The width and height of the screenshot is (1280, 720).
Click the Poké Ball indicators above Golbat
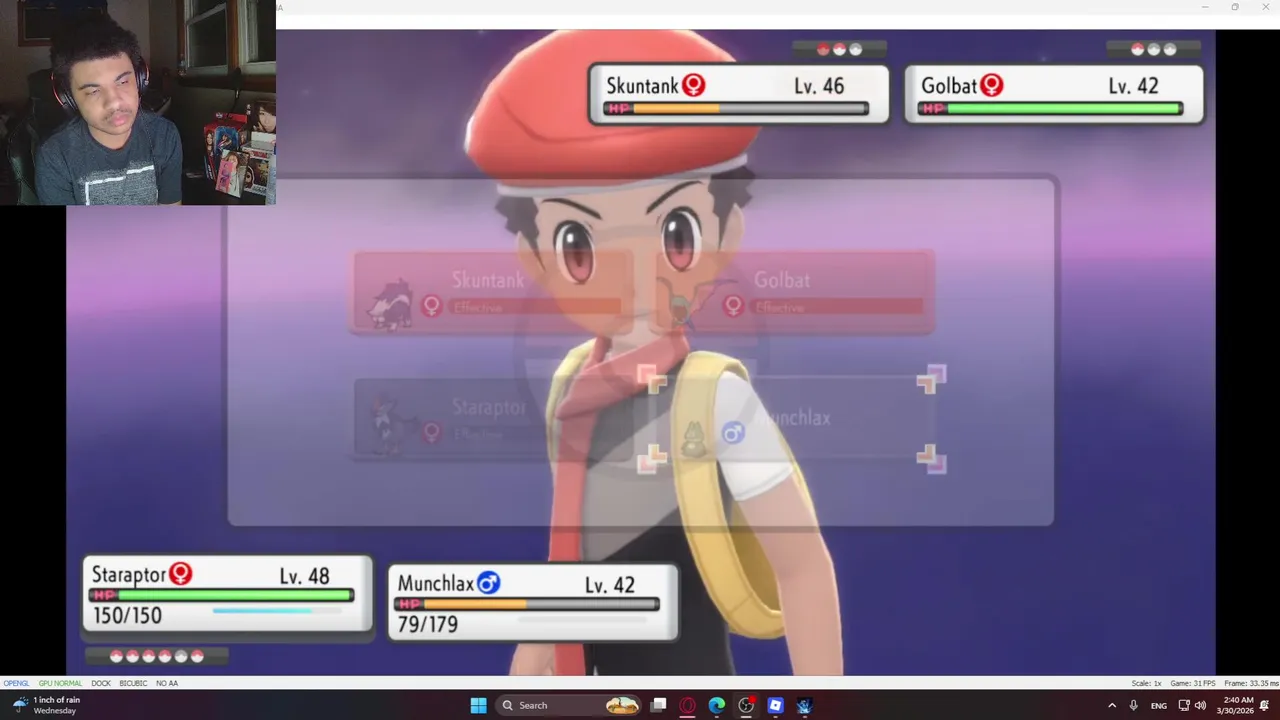[1153, 48]
